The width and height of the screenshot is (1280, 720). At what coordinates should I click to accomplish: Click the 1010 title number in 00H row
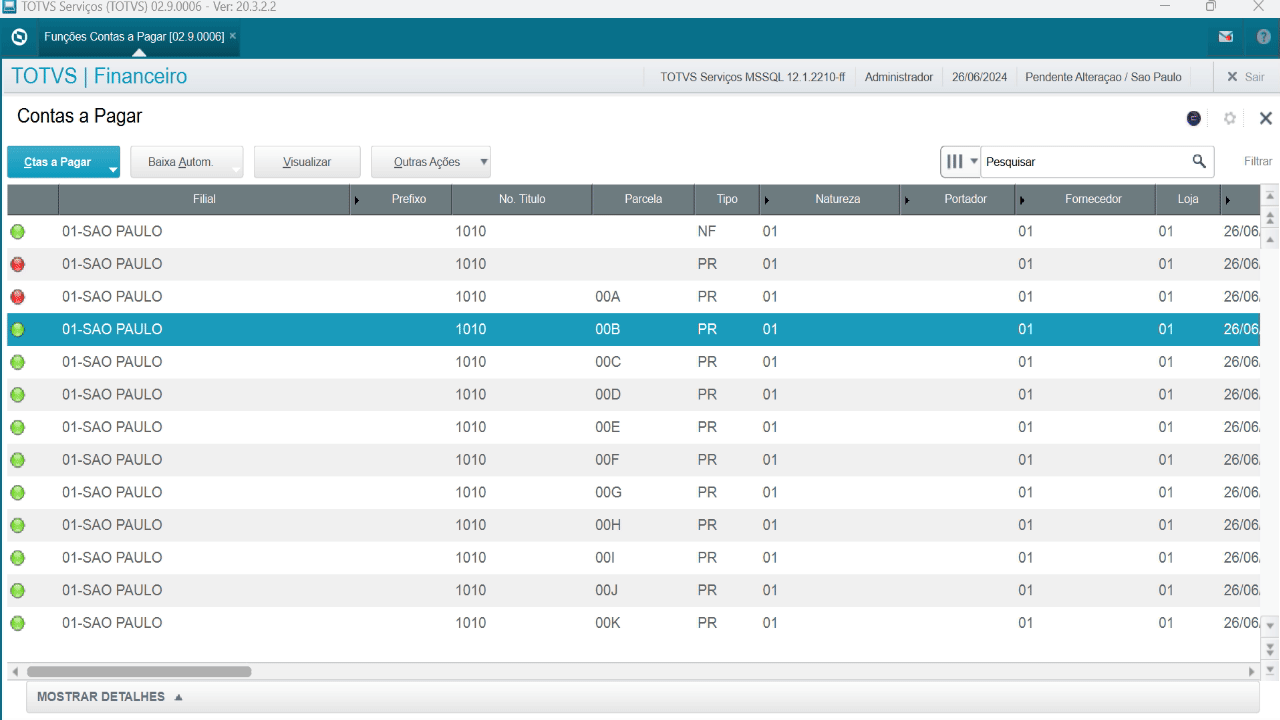(x=470, y=525)
